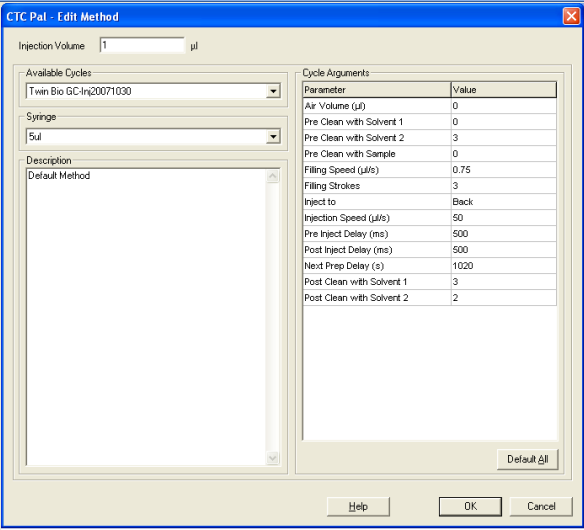Click the Inject to value Back
The width and height of the screenshot is (584, 530).
[x=504, y=202]
